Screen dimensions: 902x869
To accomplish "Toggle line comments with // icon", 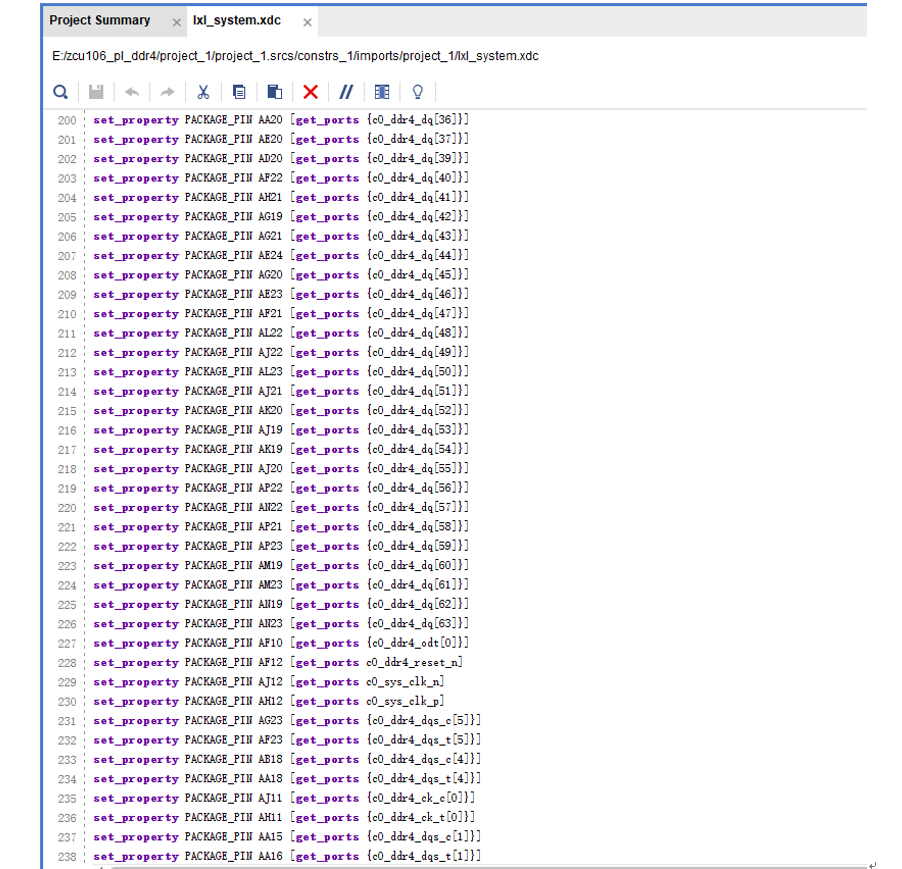I will (345, 92).
